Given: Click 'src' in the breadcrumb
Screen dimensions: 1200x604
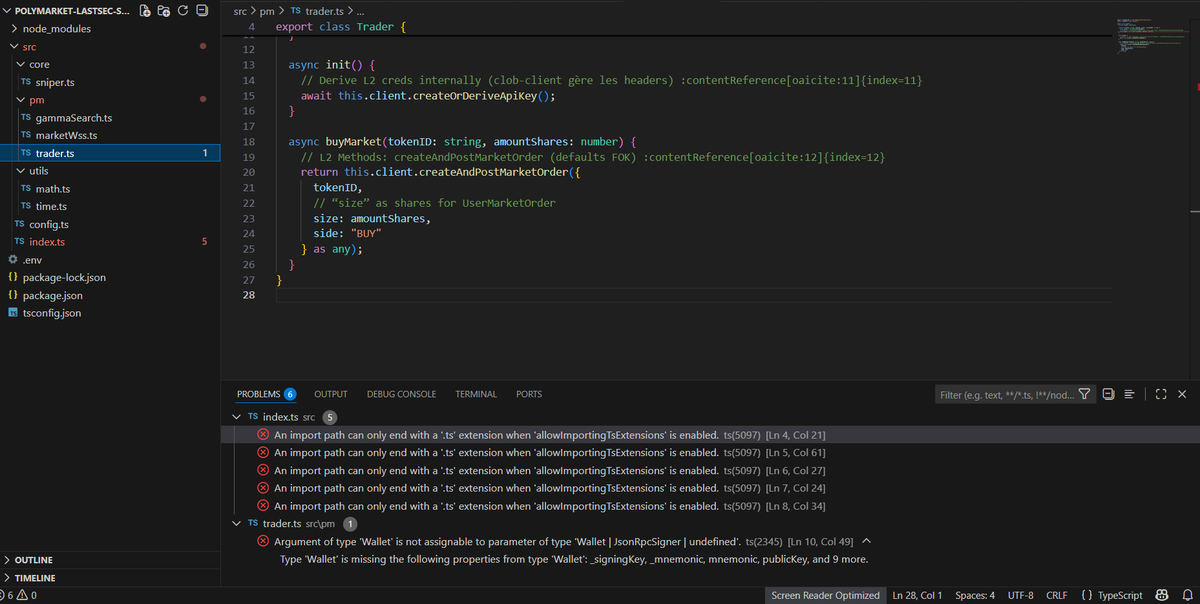Looking at the screenshot, I should tap(239, 11).
